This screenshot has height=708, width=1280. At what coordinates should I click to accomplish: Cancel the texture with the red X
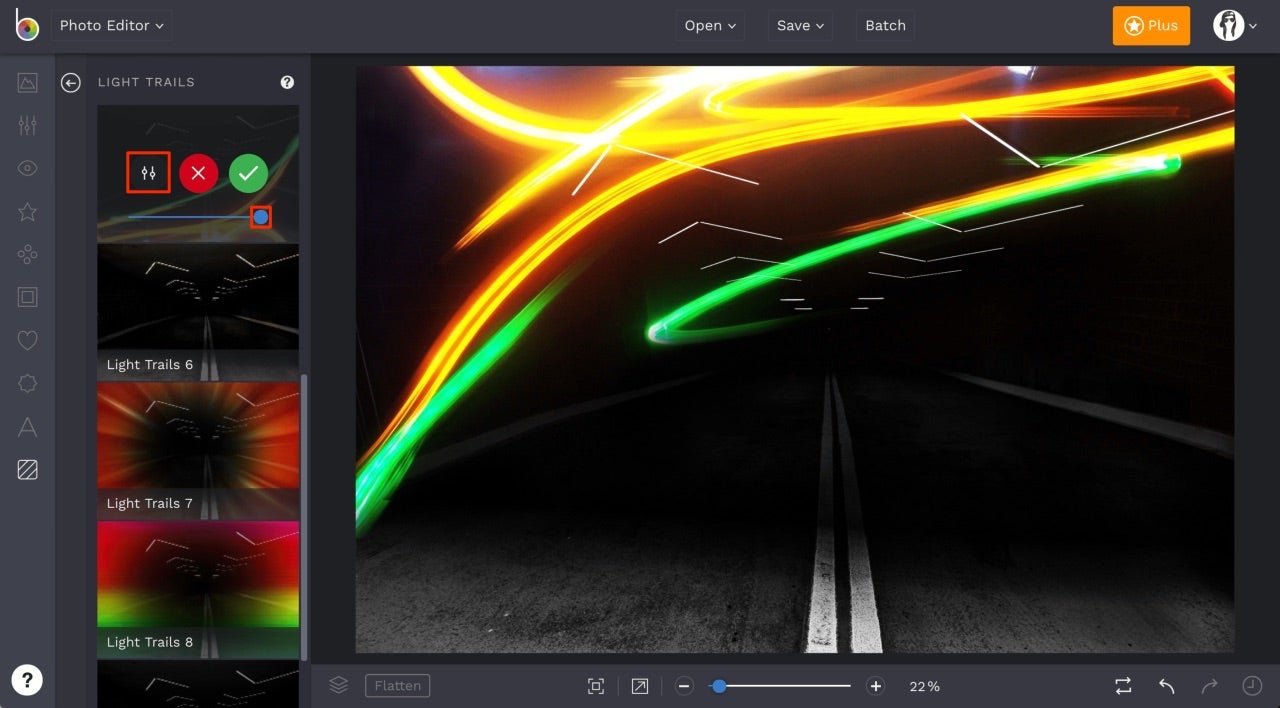[198, 173]
